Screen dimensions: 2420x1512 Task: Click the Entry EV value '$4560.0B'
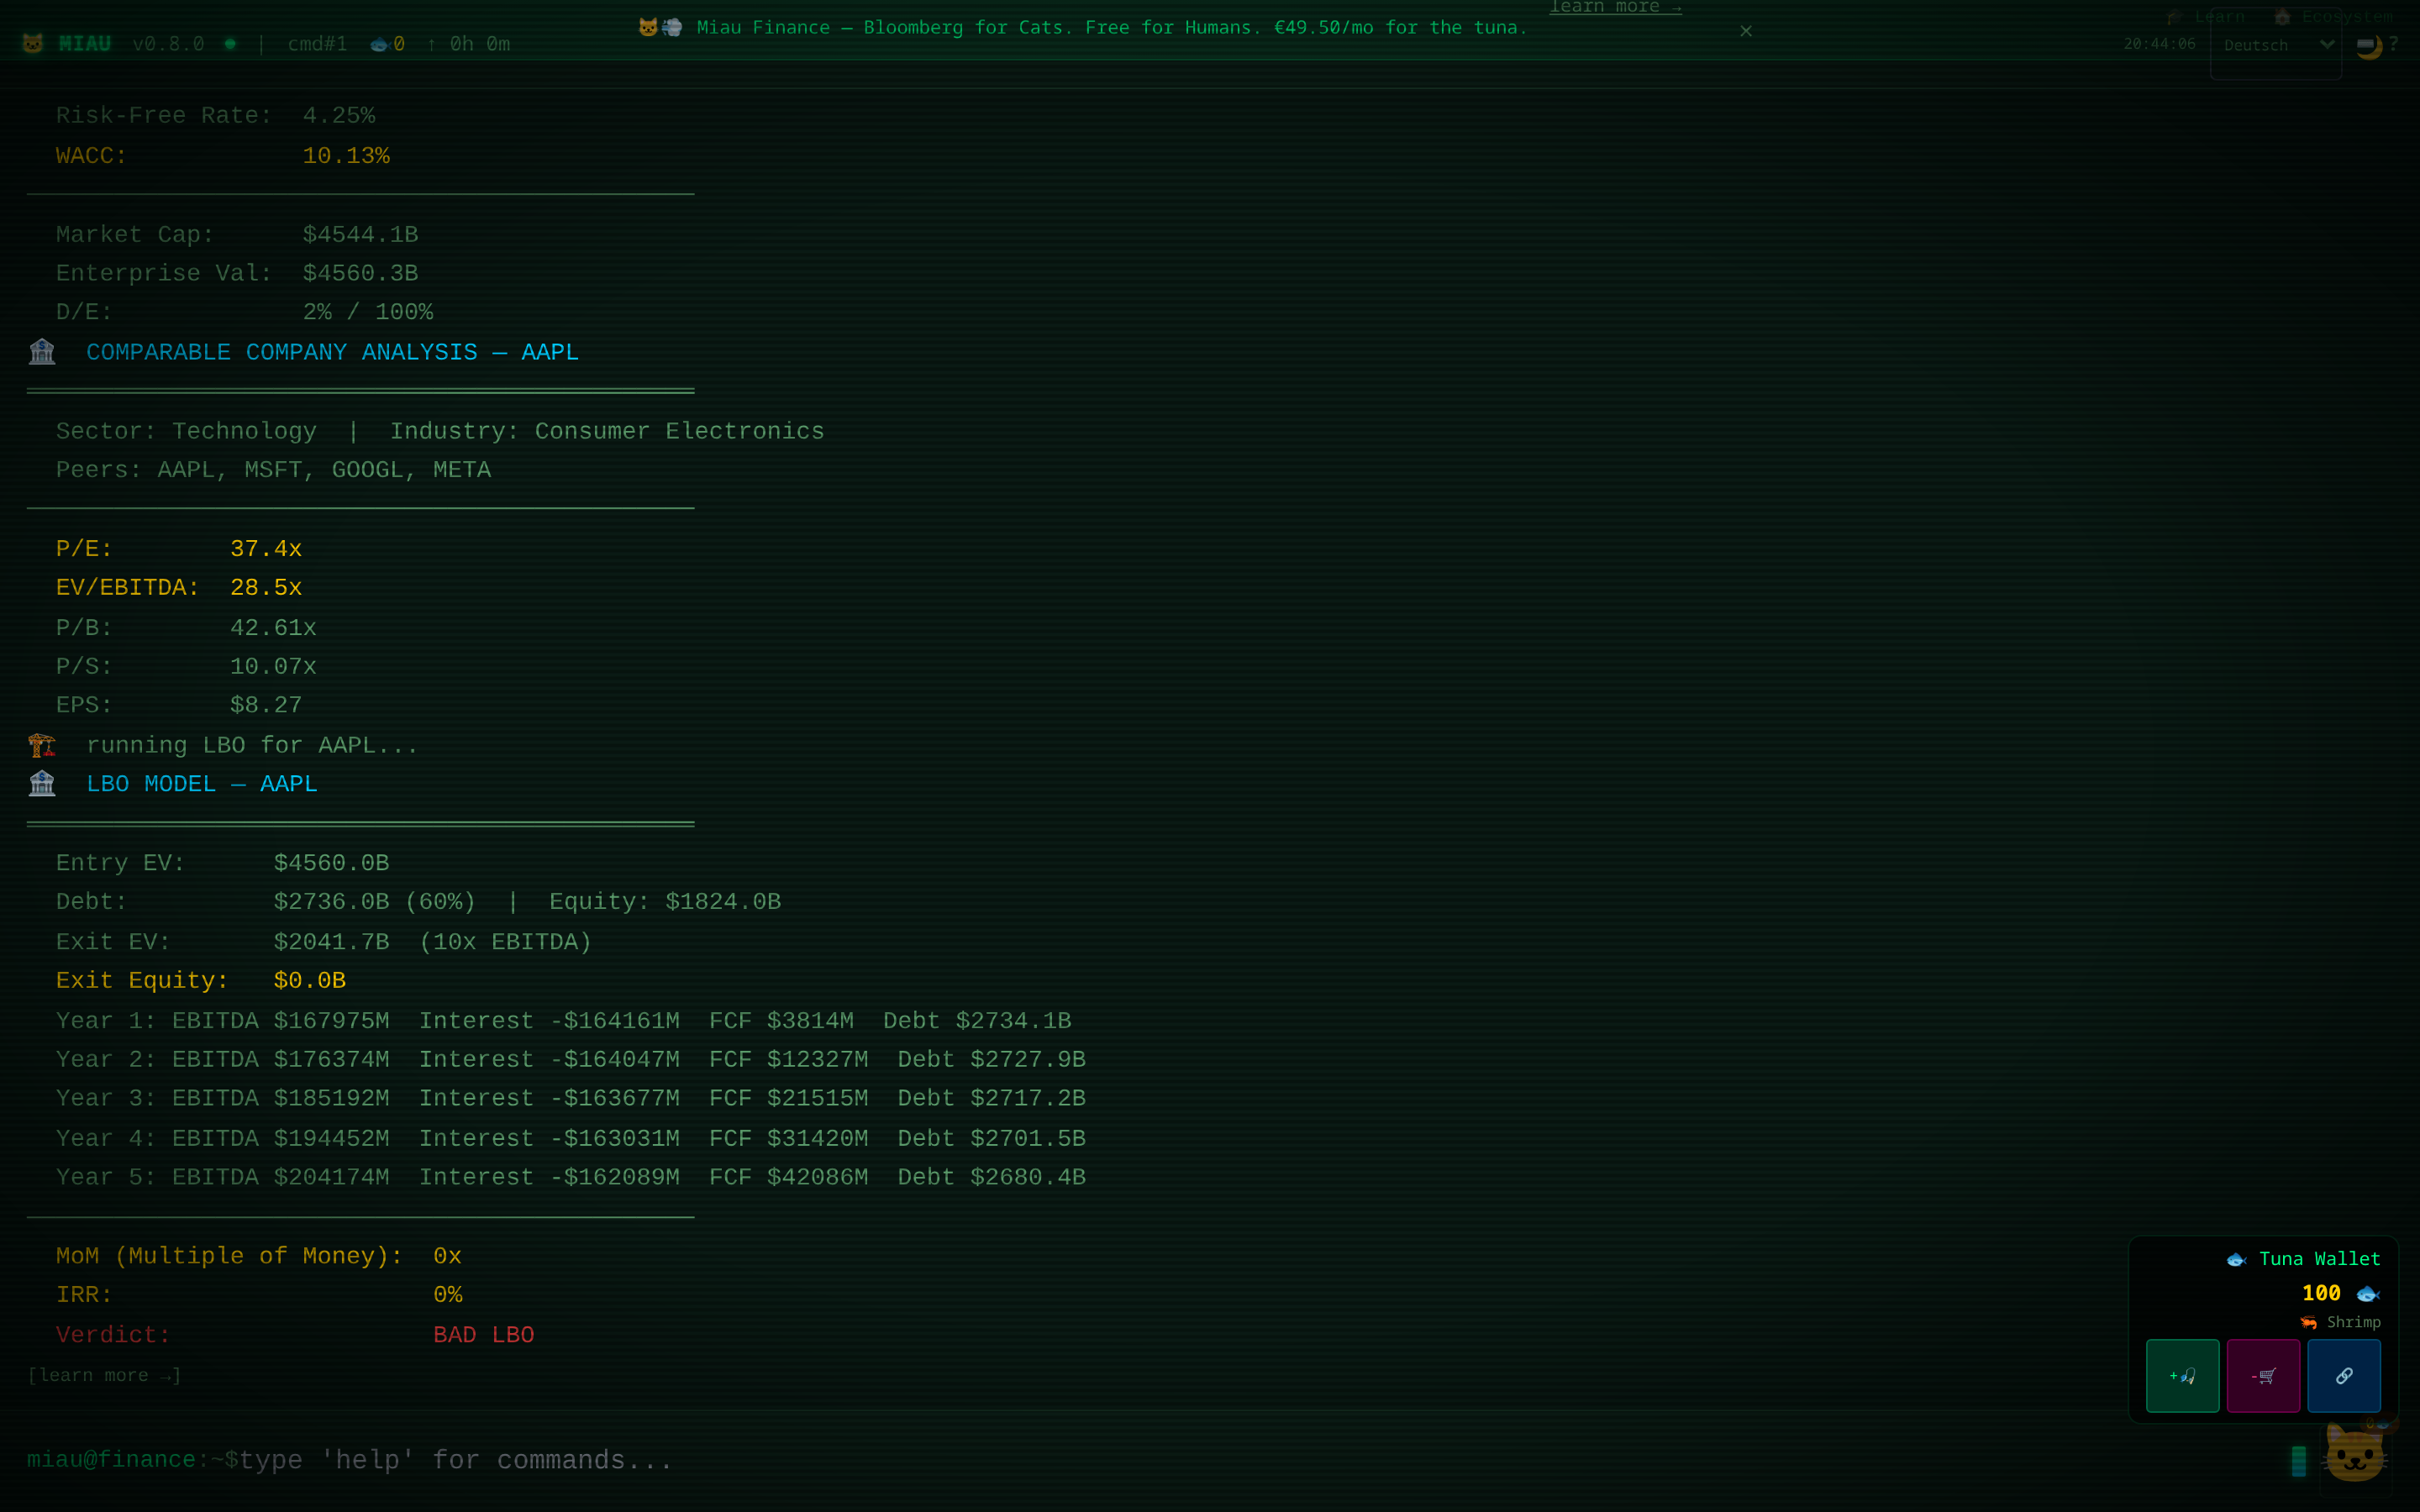pos(331,863)
